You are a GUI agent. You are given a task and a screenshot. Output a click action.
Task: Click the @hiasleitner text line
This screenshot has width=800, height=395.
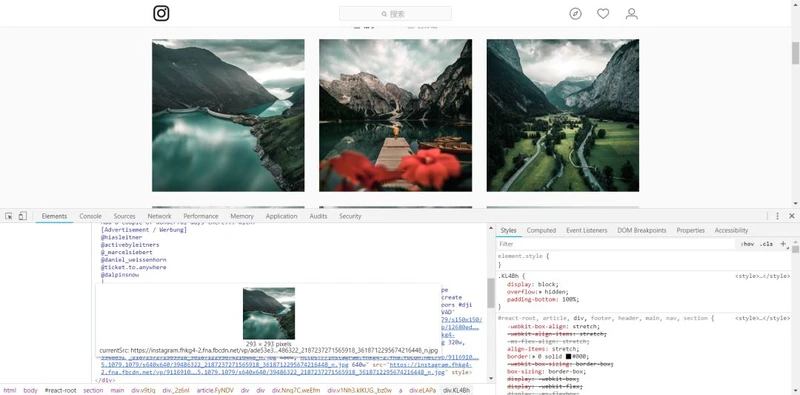pos(121,237)
